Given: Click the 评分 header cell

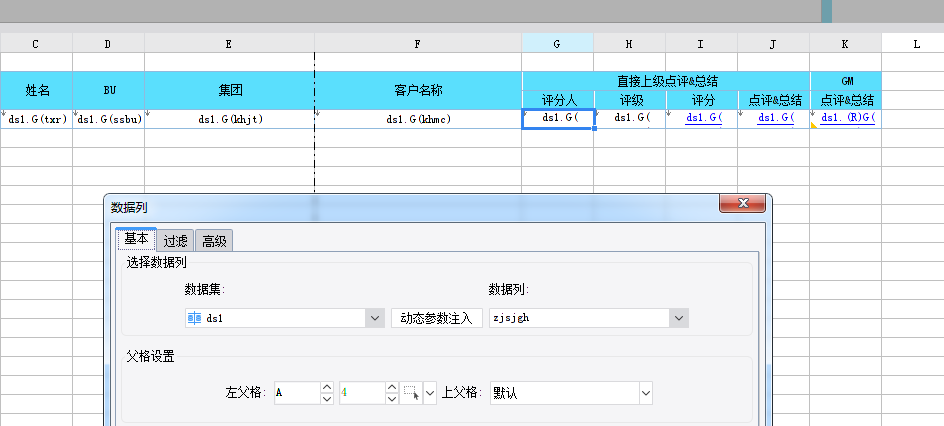Looking at the screenshot, I should pos(701,100).
